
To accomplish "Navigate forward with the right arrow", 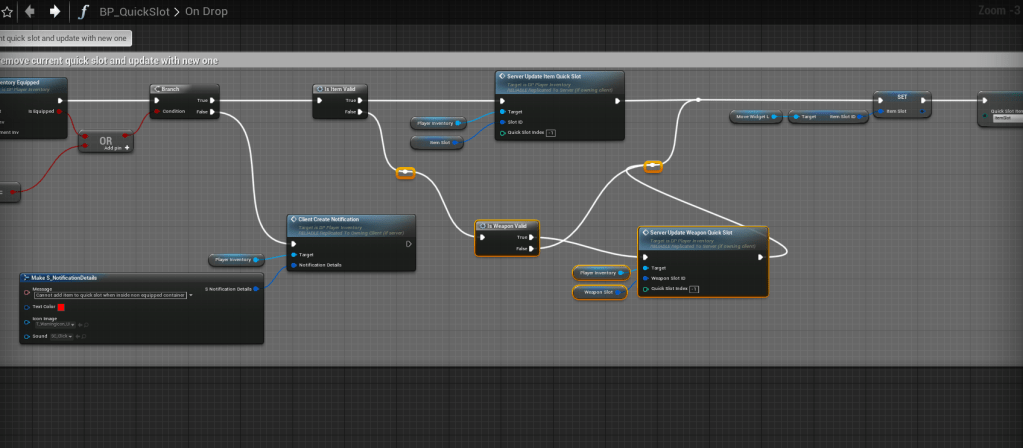I will click(x=54, y=12).
